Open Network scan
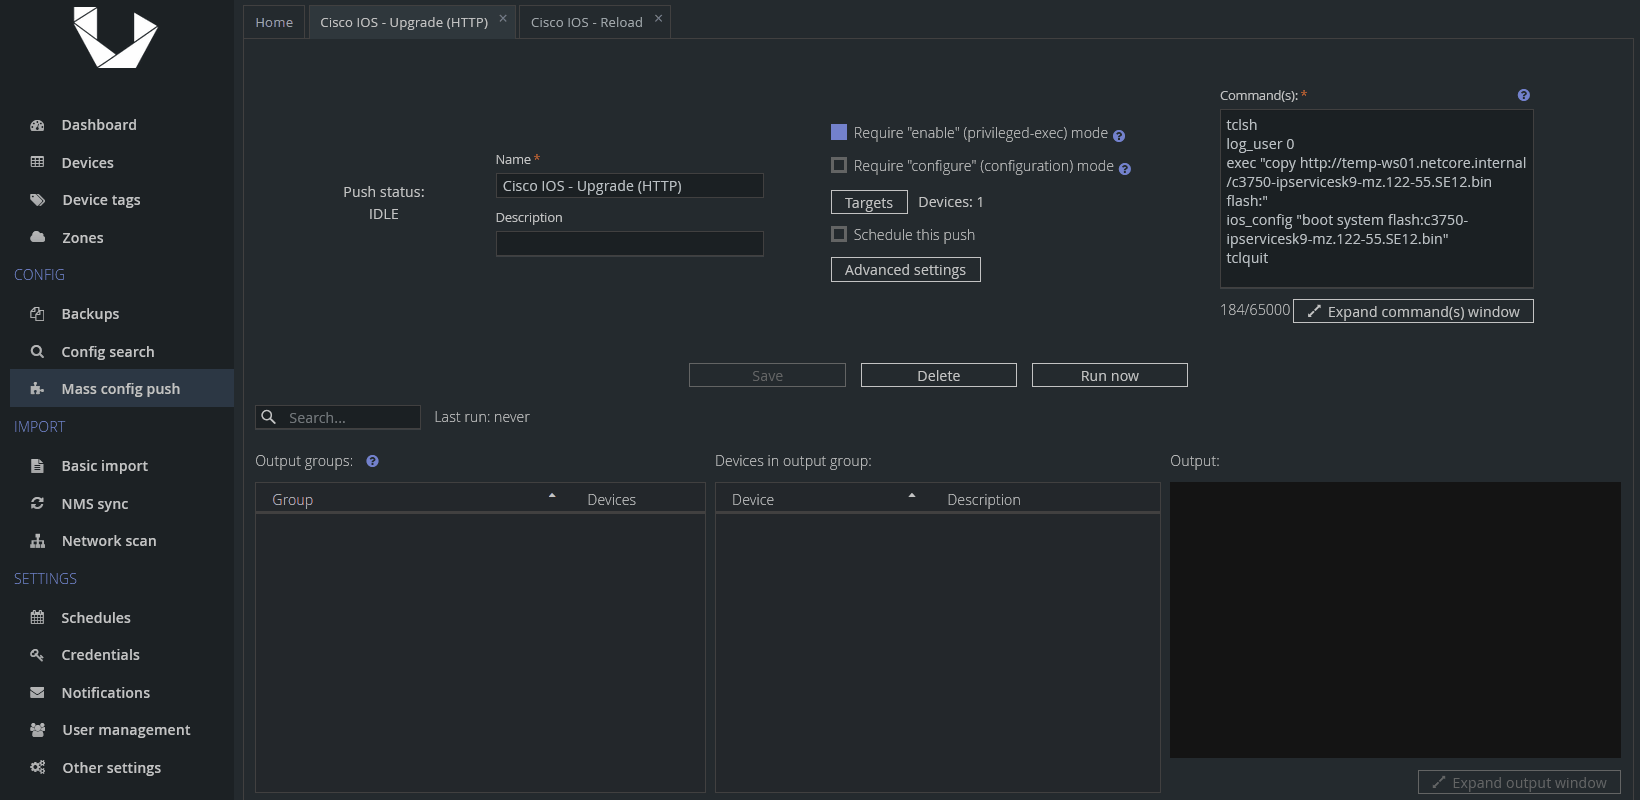 pyautogui.click(x=109, y=541)
